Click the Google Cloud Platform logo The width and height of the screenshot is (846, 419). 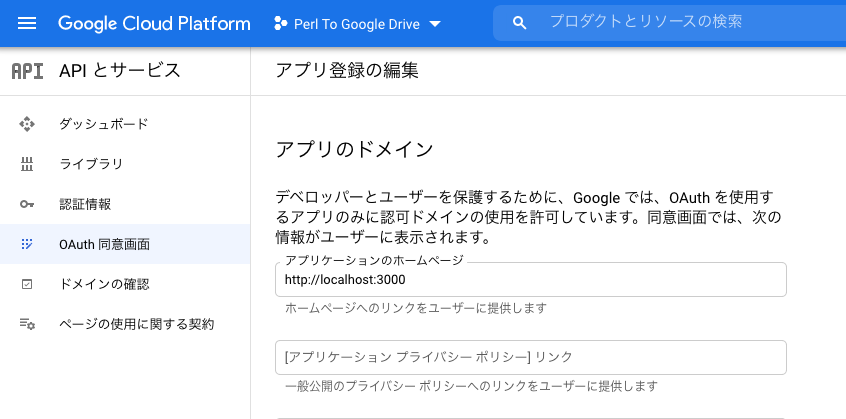click(x=154, y=23)
